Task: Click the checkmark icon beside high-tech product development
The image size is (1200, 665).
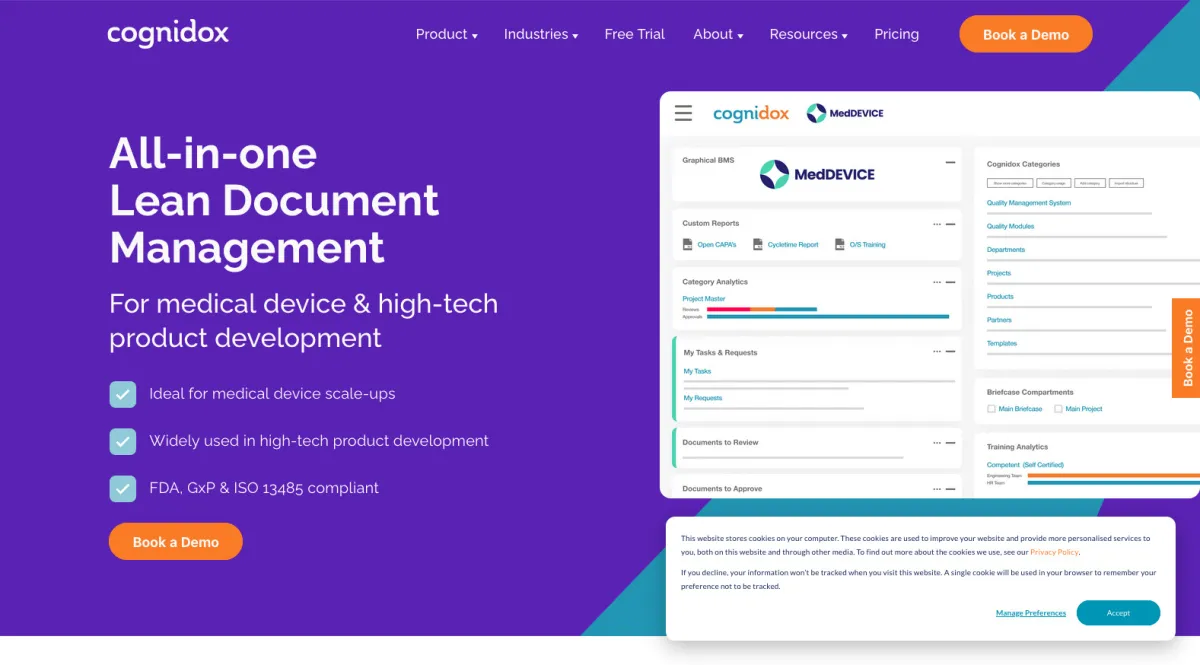Action: [x=122, y=441]
